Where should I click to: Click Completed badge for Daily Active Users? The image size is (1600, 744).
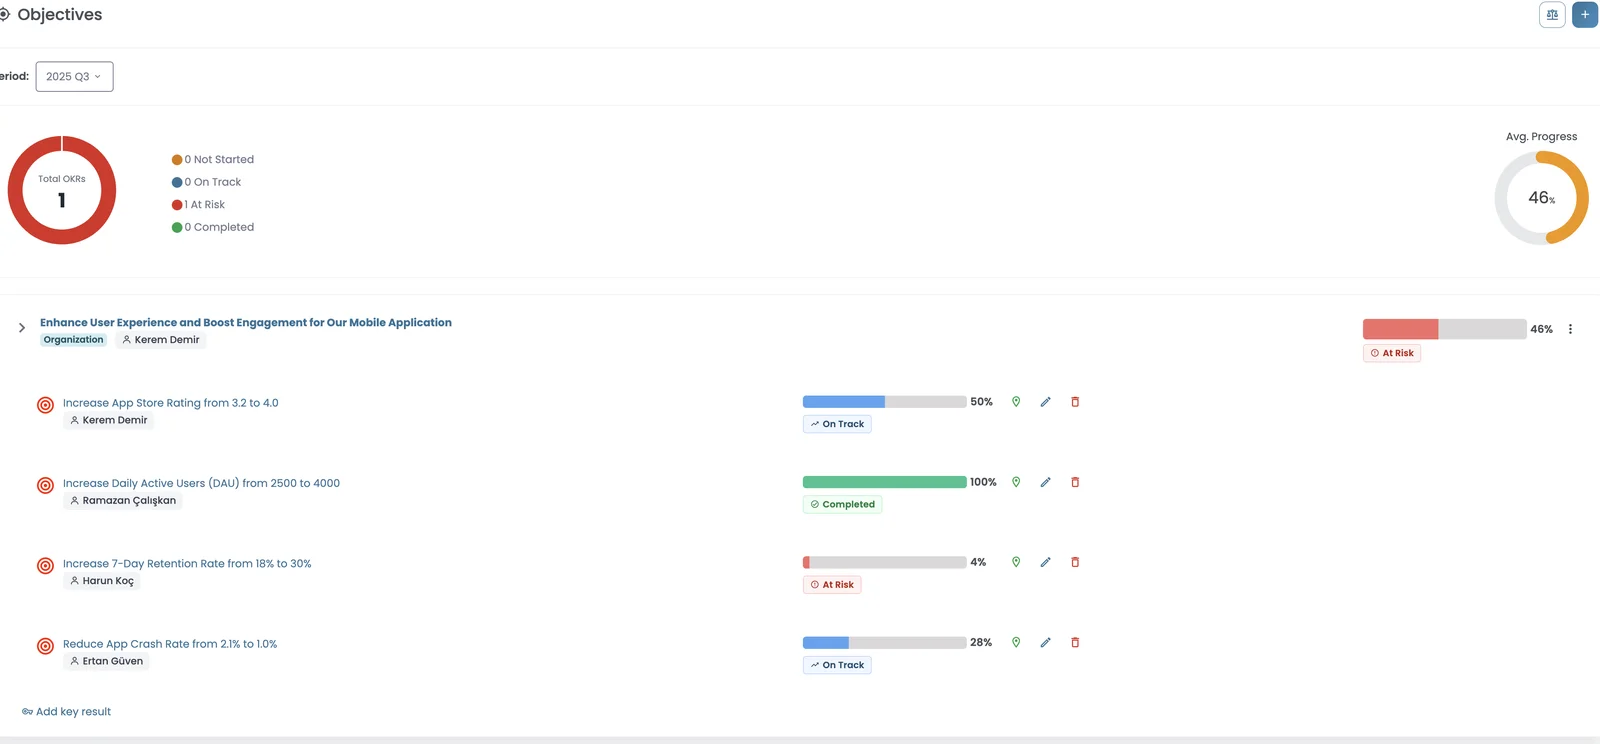coord(842,504)
